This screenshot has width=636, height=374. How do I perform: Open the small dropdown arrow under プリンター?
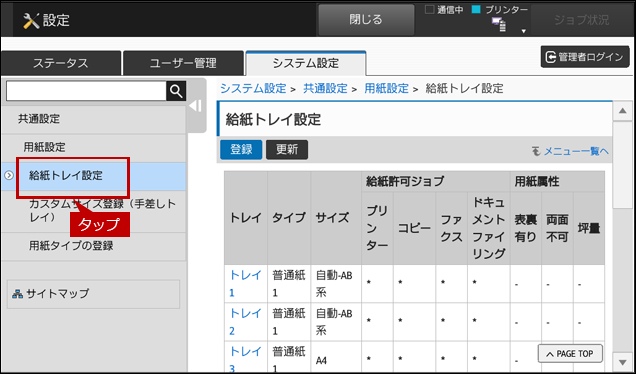pyautogui.click(x=524, y=31)
